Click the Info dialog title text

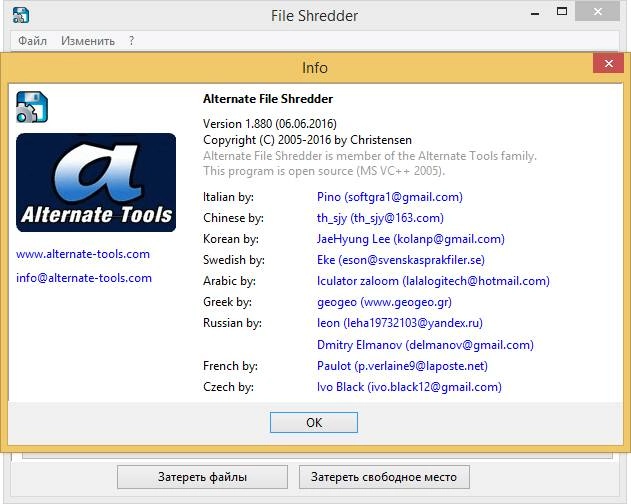(315, 68)
